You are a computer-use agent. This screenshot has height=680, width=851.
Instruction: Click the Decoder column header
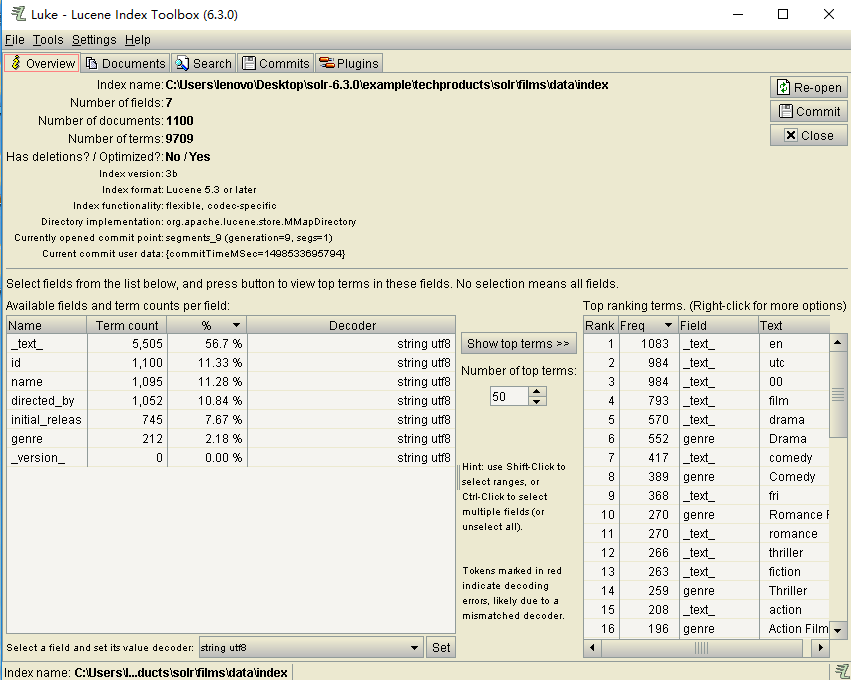352,325
